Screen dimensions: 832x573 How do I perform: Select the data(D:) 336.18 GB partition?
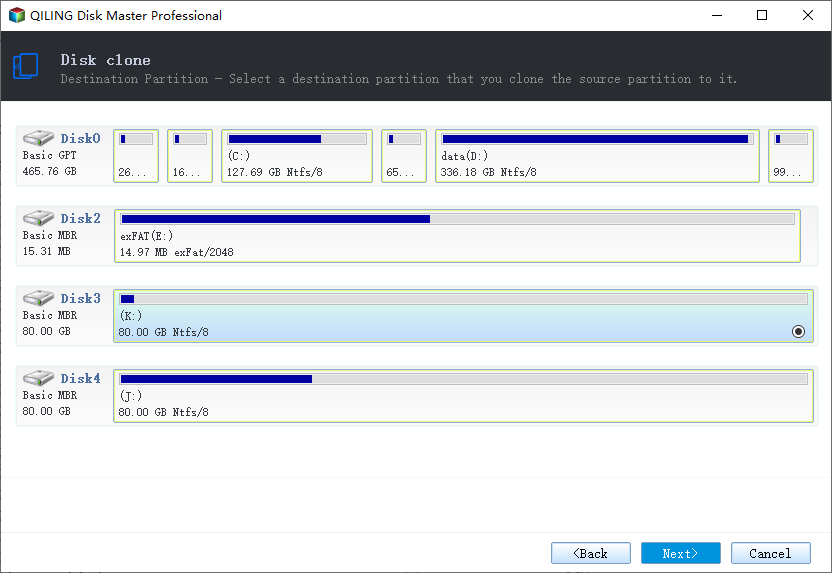click(597, 156)
